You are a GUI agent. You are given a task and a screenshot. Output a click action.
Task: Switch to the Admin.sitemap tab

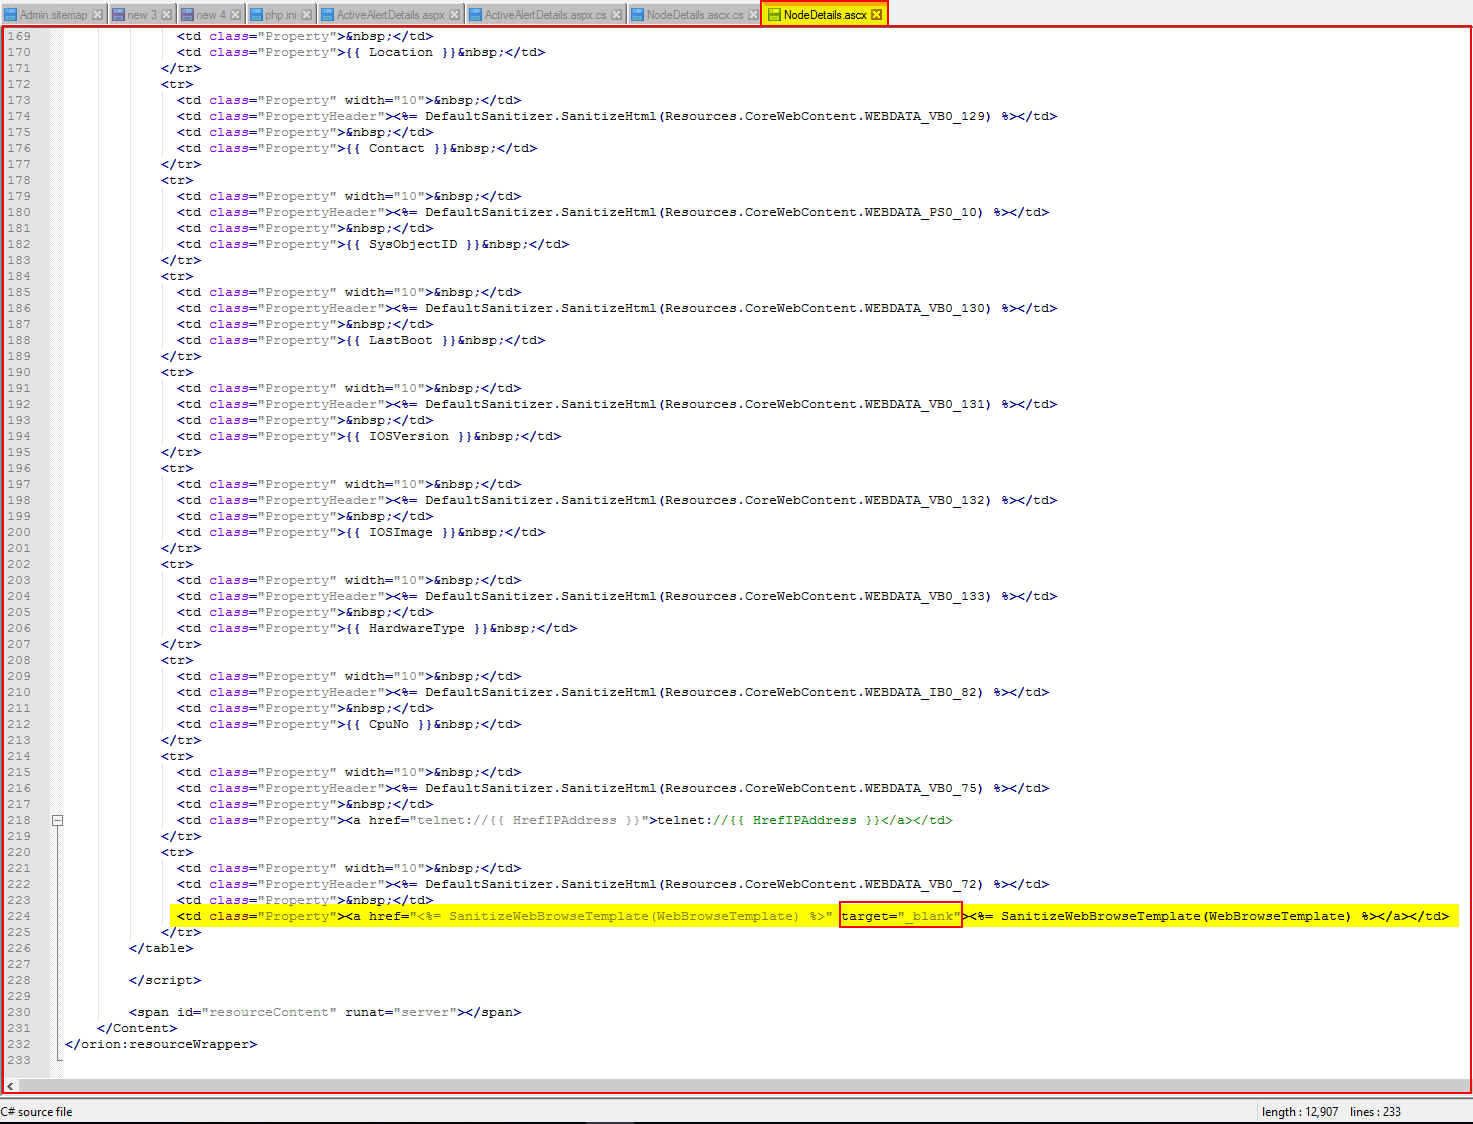coord(53,14)
